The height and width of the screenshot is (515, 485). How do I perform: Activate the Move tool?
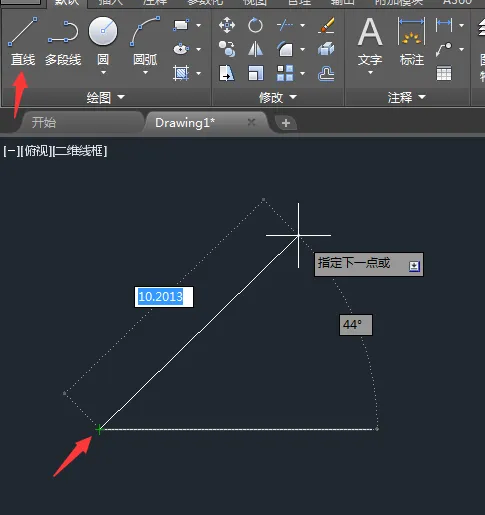[227, 25]
